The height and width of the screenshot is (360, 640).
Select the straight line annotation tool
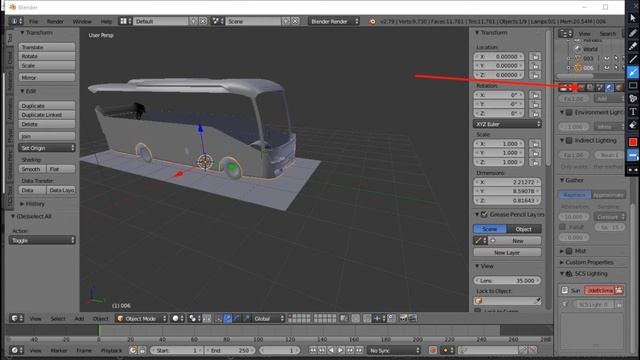click(x=633, y=59)
